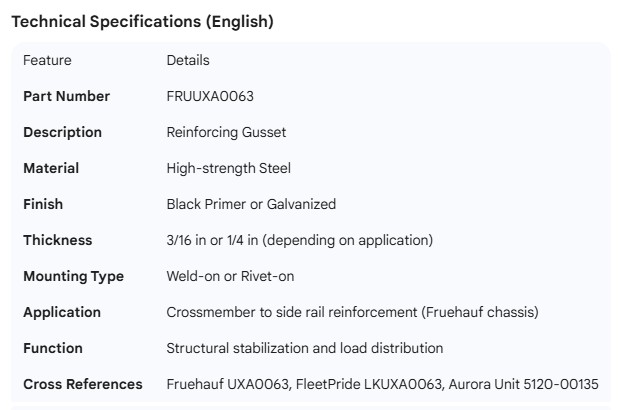Select the Function row label
Image resolution: width=621 pixels, height=410 pixels.
[53, 348]
